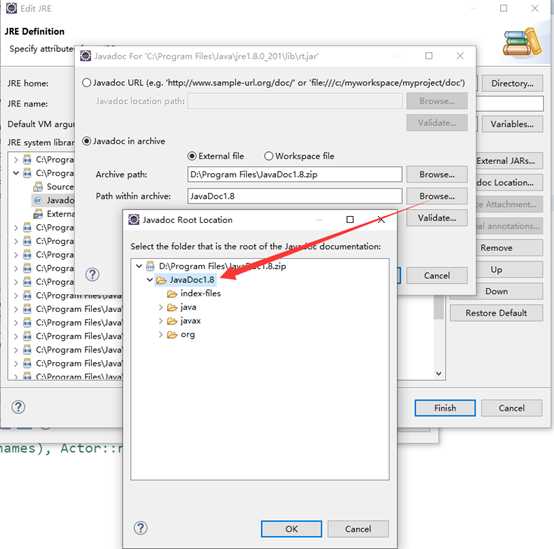Select Javadoc in archive radio option
The width and height of the screenshot is (554, 549).
click(86, 141)
